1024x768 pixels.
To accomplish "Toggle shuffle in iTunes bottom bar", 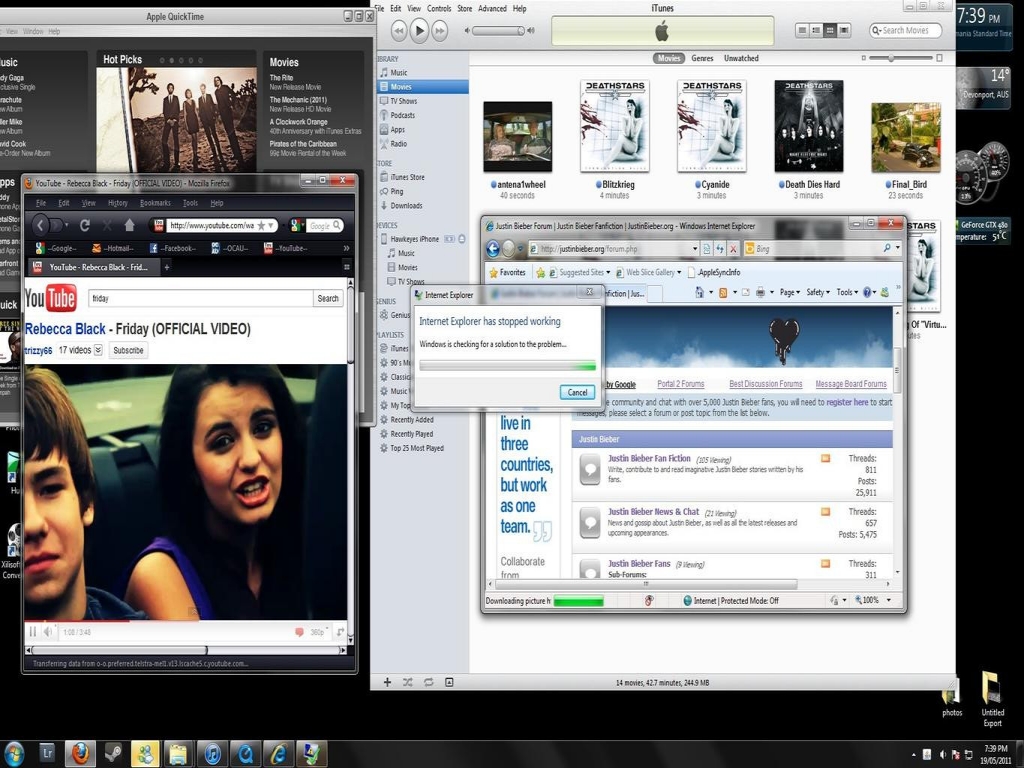I will [408, 682].
